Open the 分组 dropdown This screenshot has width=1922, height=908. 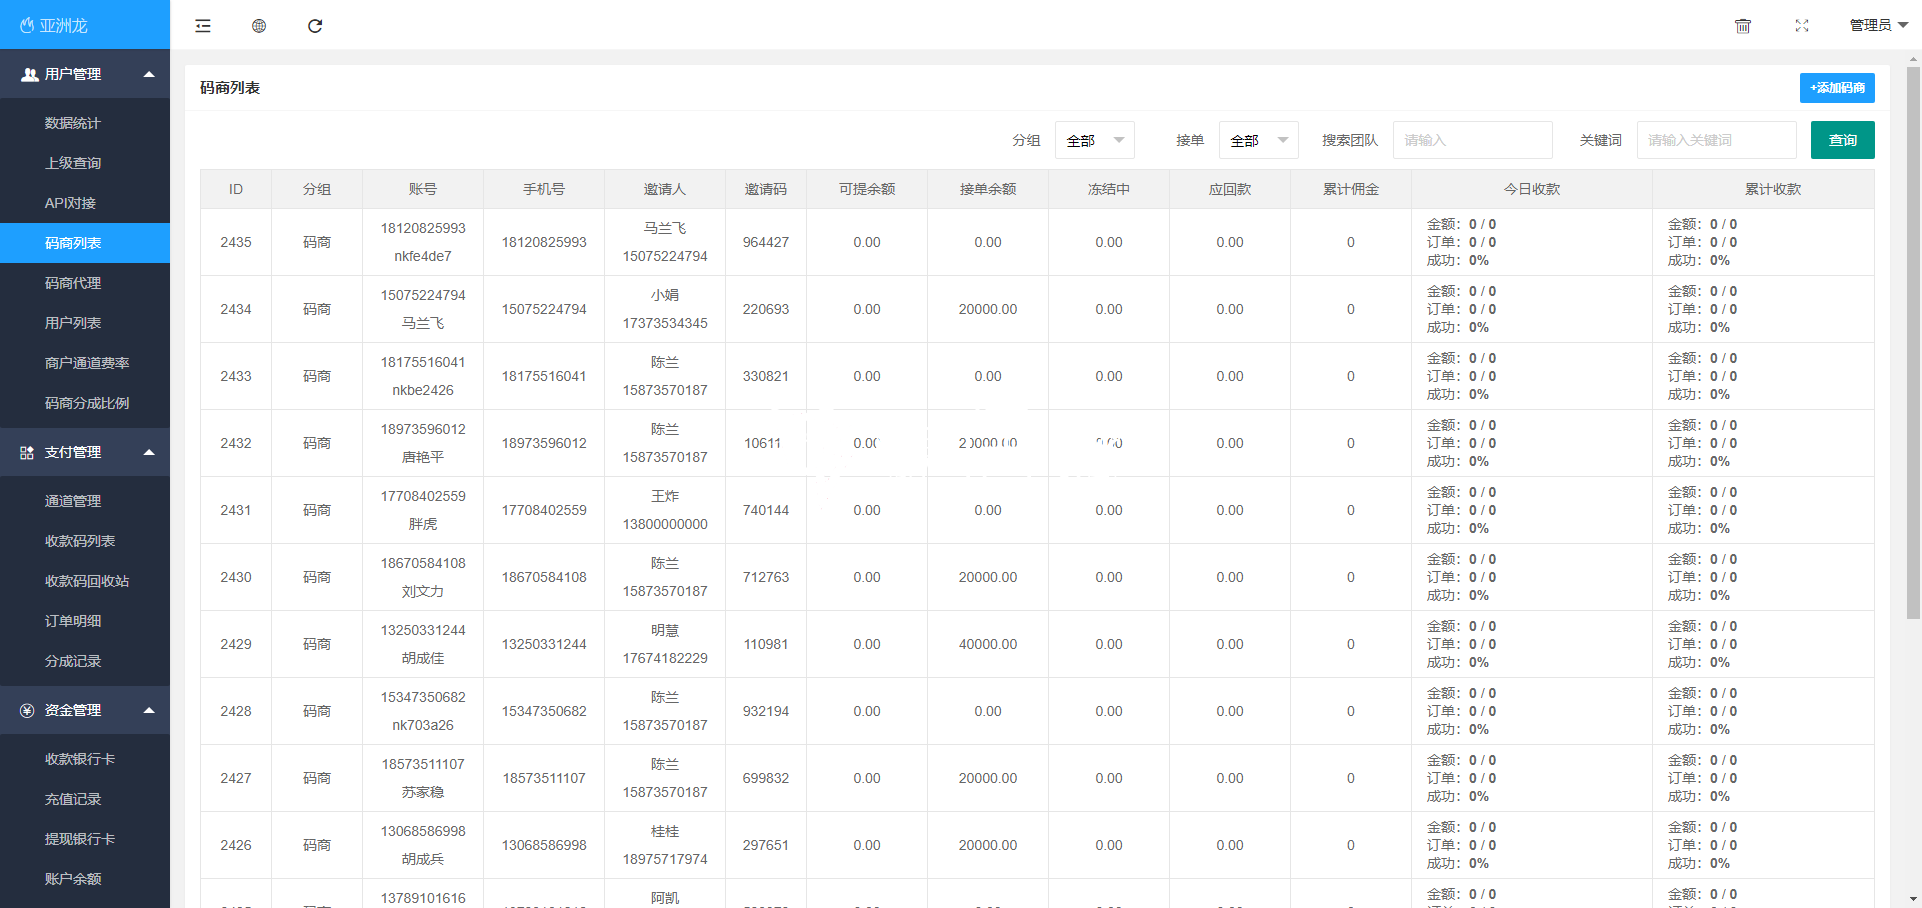1095,140
